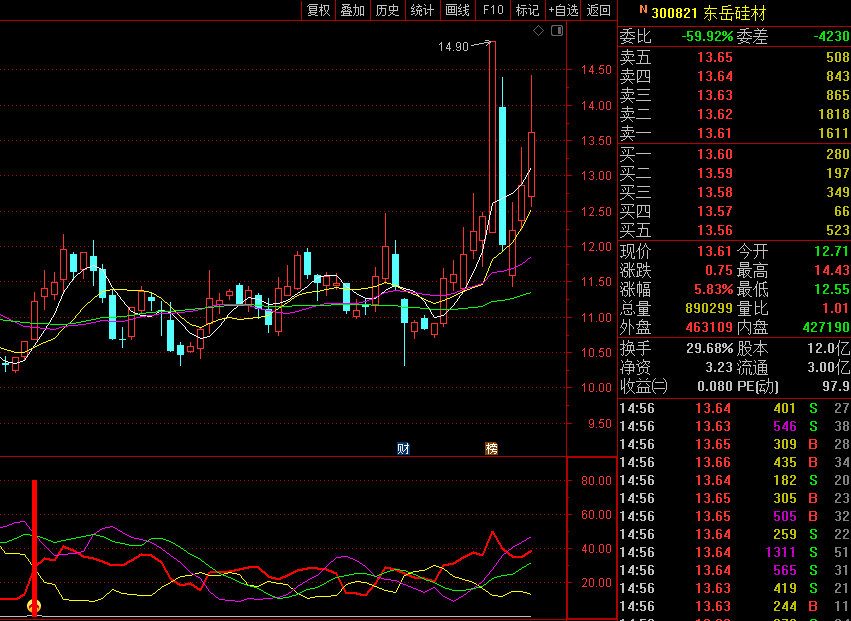This screenshot has height=621, width=851.
Task: Open F10 company information
Action: coord(493,10)
